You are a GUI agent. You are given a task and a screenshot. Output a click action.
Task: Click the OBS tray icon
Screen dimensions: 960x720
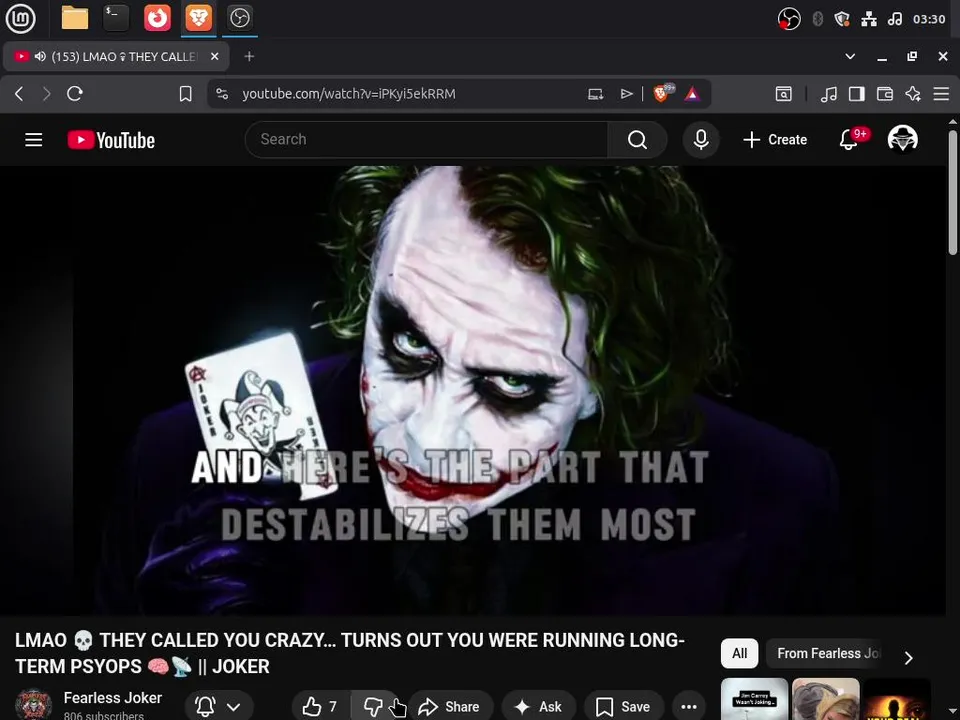pos(789,19)
